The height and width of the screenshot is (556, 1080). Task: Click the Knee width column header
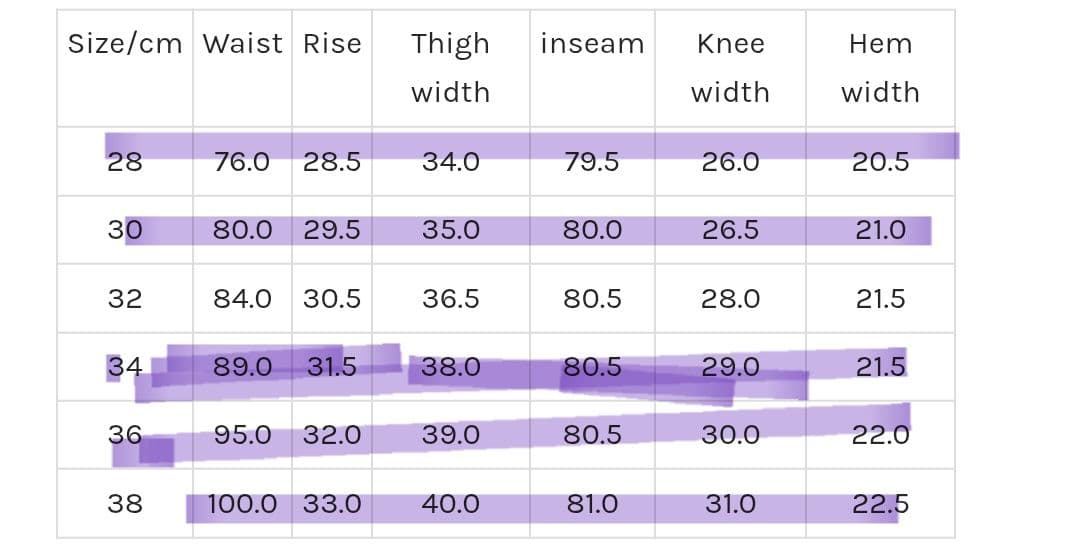point(730,68)
